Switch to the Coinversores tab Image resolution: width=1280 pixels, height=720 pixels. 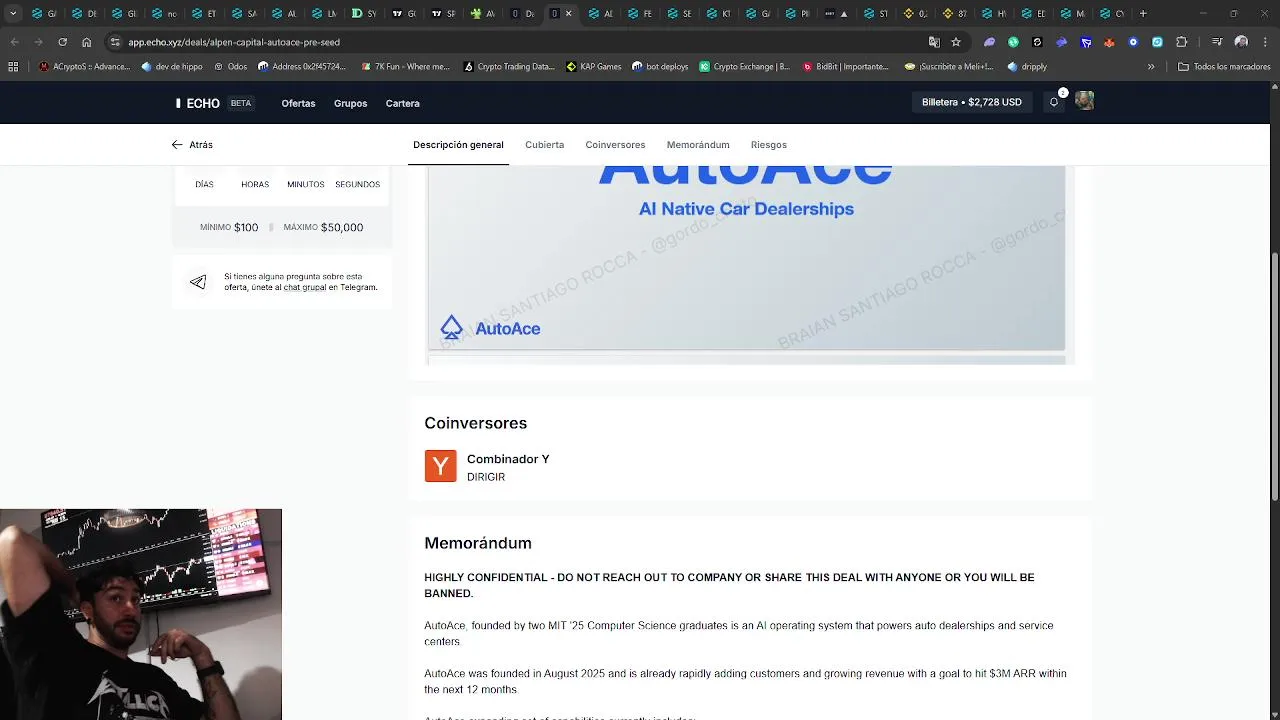615,145
